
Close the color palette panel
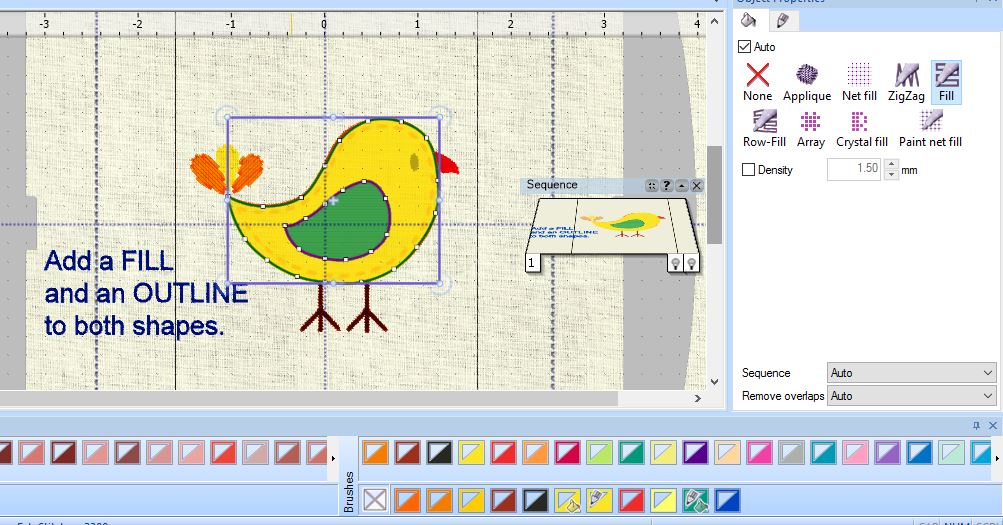click(x=993, y=425)
